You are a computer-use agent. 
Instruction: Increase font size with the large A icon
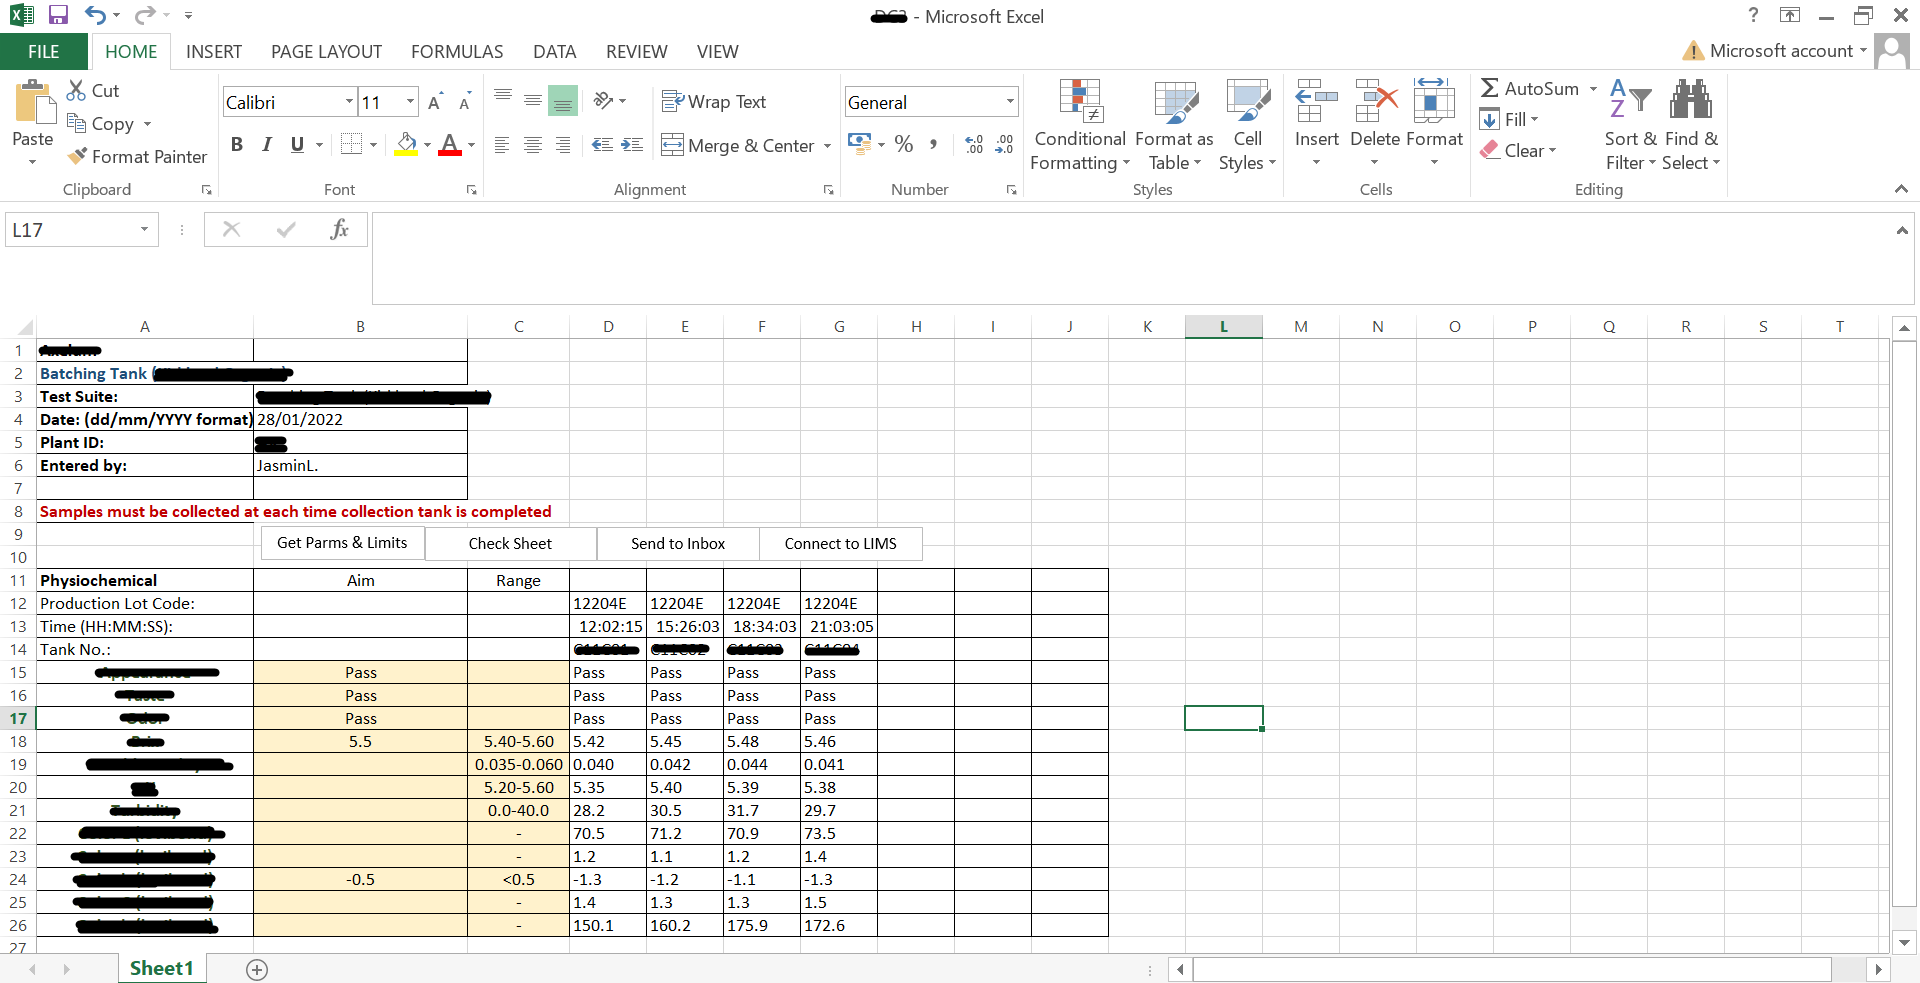(435, 102)
